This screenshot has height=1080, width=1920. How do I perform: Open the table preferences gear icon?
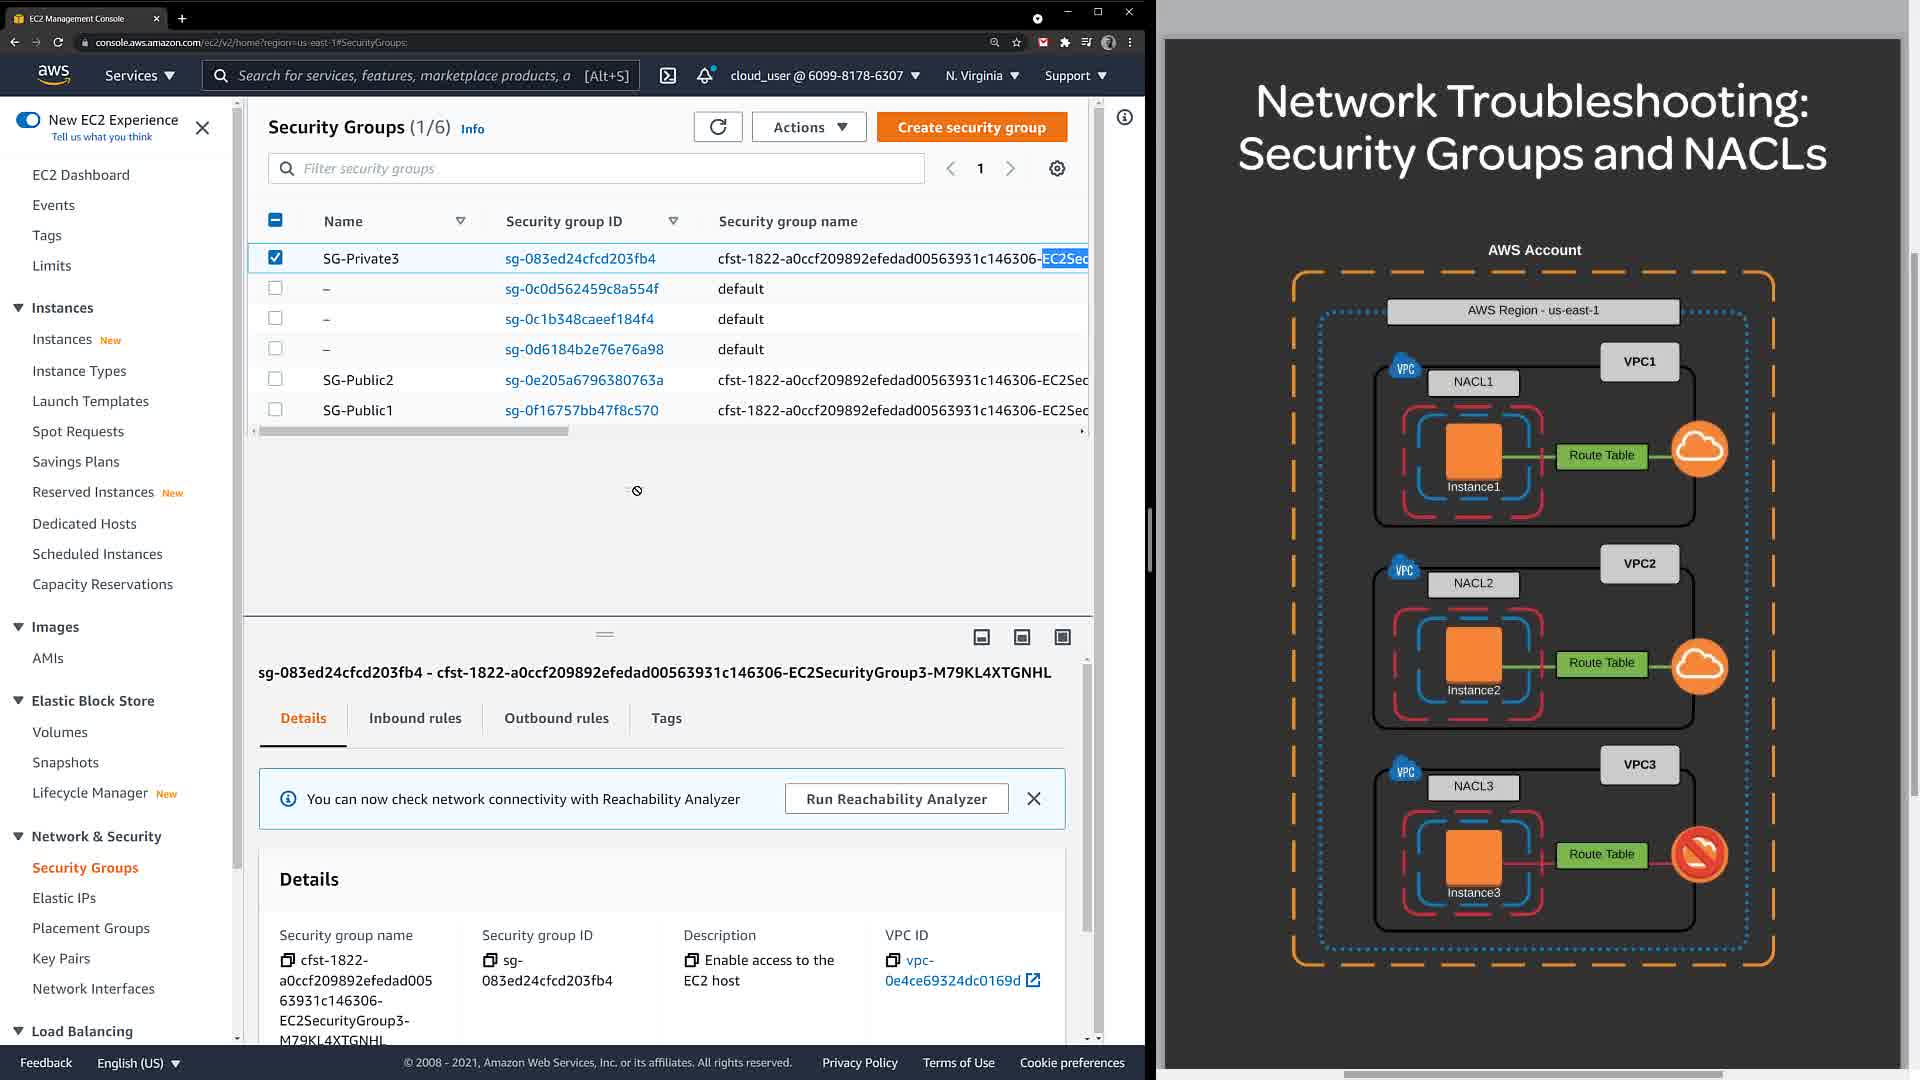1057,169
